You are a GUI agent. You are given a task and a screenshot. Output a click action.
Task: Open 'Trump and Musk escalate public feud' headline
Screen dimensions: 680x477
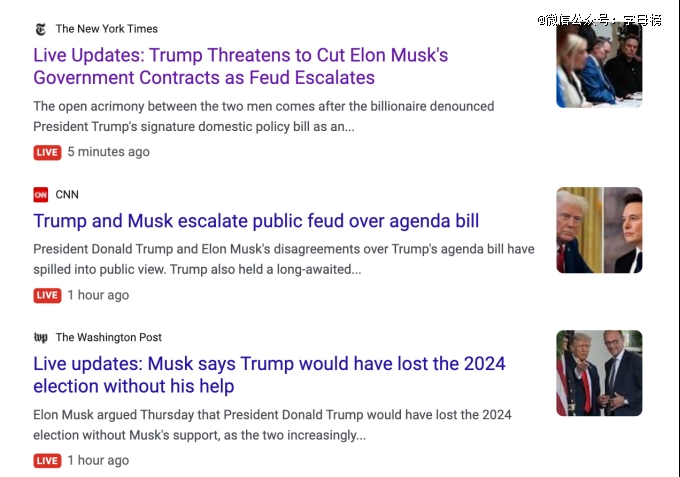tap(256, 221)
